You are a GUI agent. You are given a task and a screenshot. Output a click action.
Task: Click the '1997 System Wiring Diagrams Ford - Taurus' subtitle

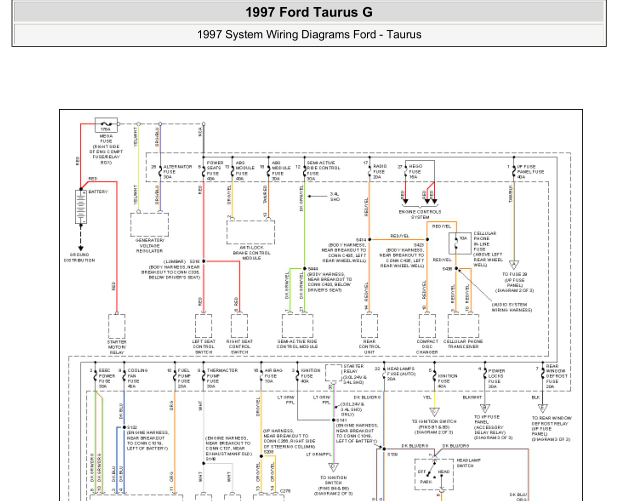(309, 35)
